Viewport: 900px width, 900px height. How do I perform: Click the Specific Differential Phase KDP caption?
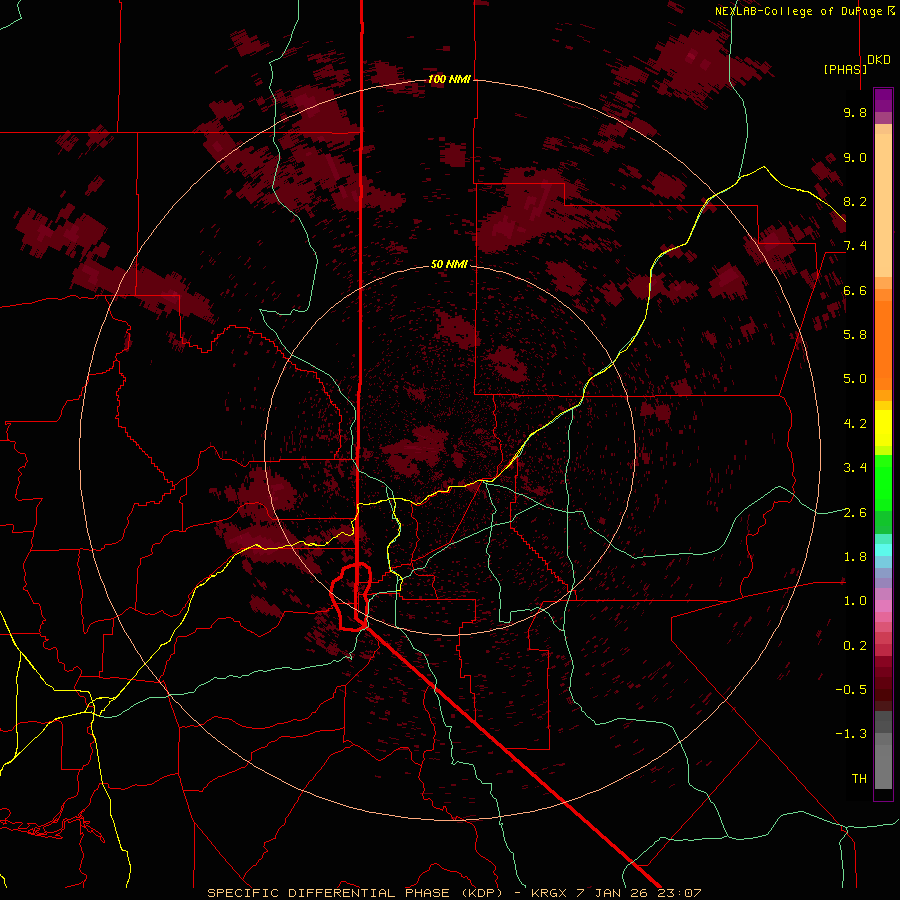click(454, 893)
